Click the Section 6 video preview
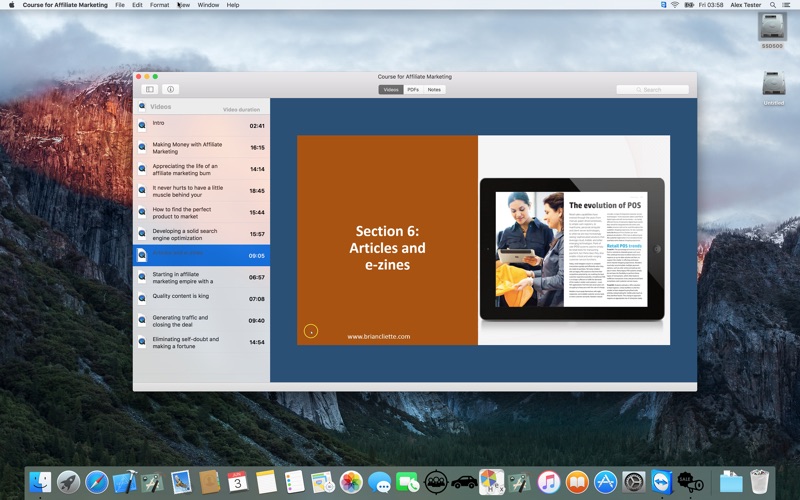This screenshot has width=800, height=500. tap(483, 240)
